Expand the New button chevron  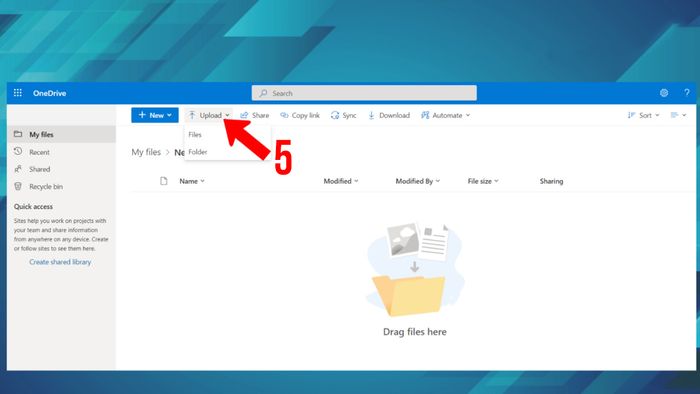pyautogui.click(x=169, y=116)
